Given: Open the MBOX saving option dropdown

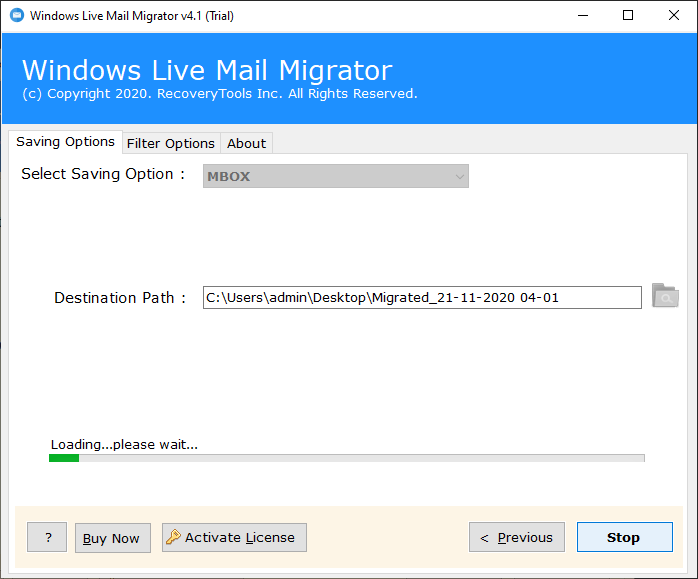Looking at the screenshot, I should point(336,176).
